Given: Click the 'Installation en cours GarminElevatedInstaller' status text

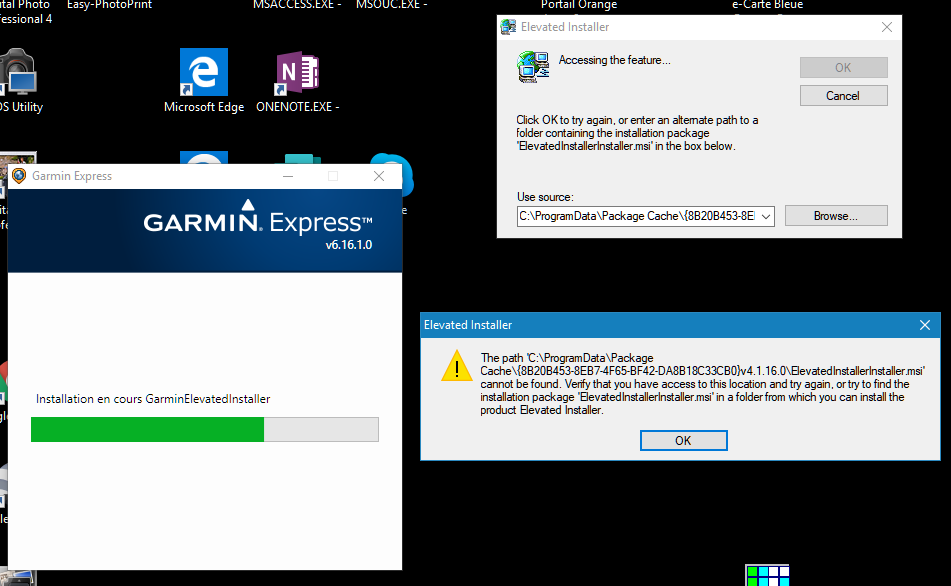Looking at the screenshot, I should coord(153,399).
